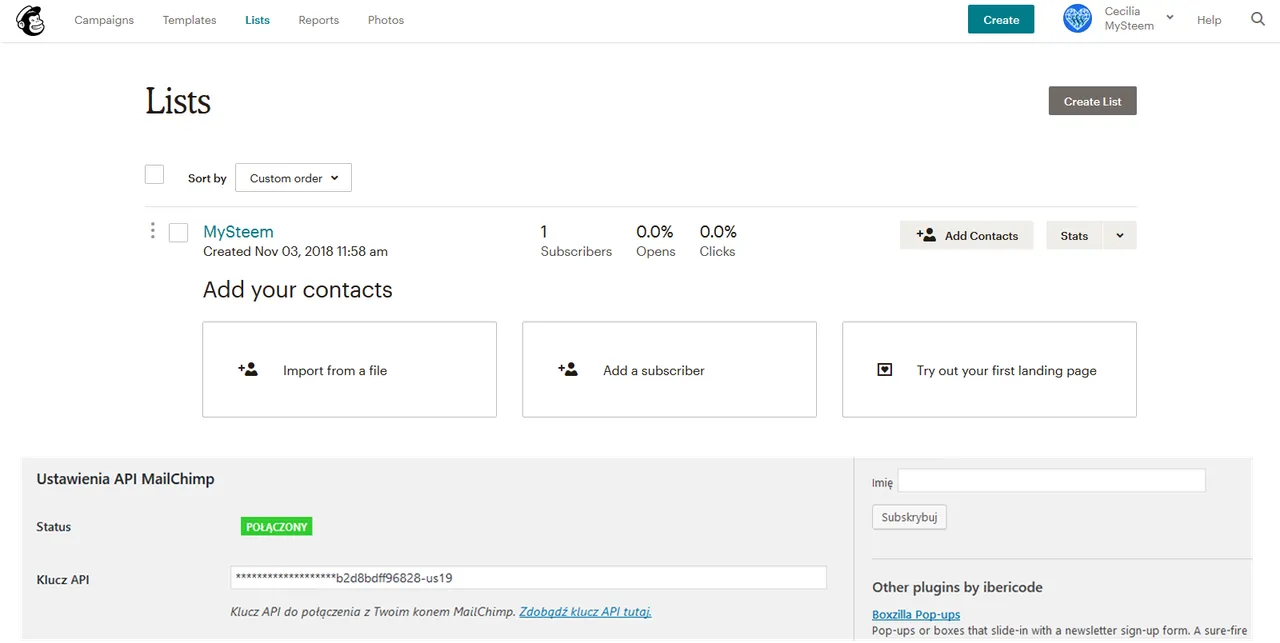The image size is (1280, 643).
Task: Click the Stats button for MySteem
Action: point(1074,235)
